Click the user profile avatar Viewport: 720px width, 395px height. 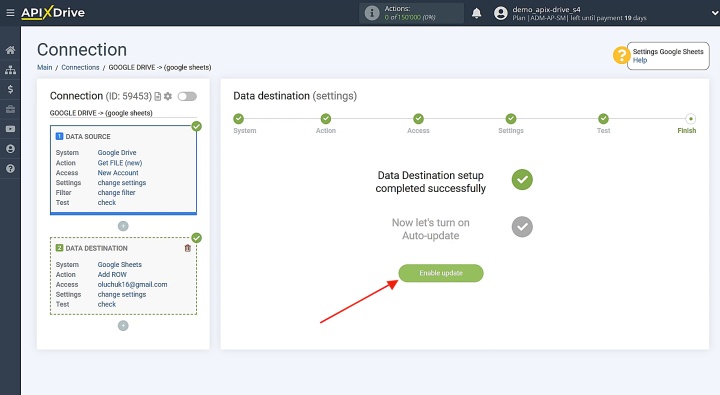click(501, 13)
